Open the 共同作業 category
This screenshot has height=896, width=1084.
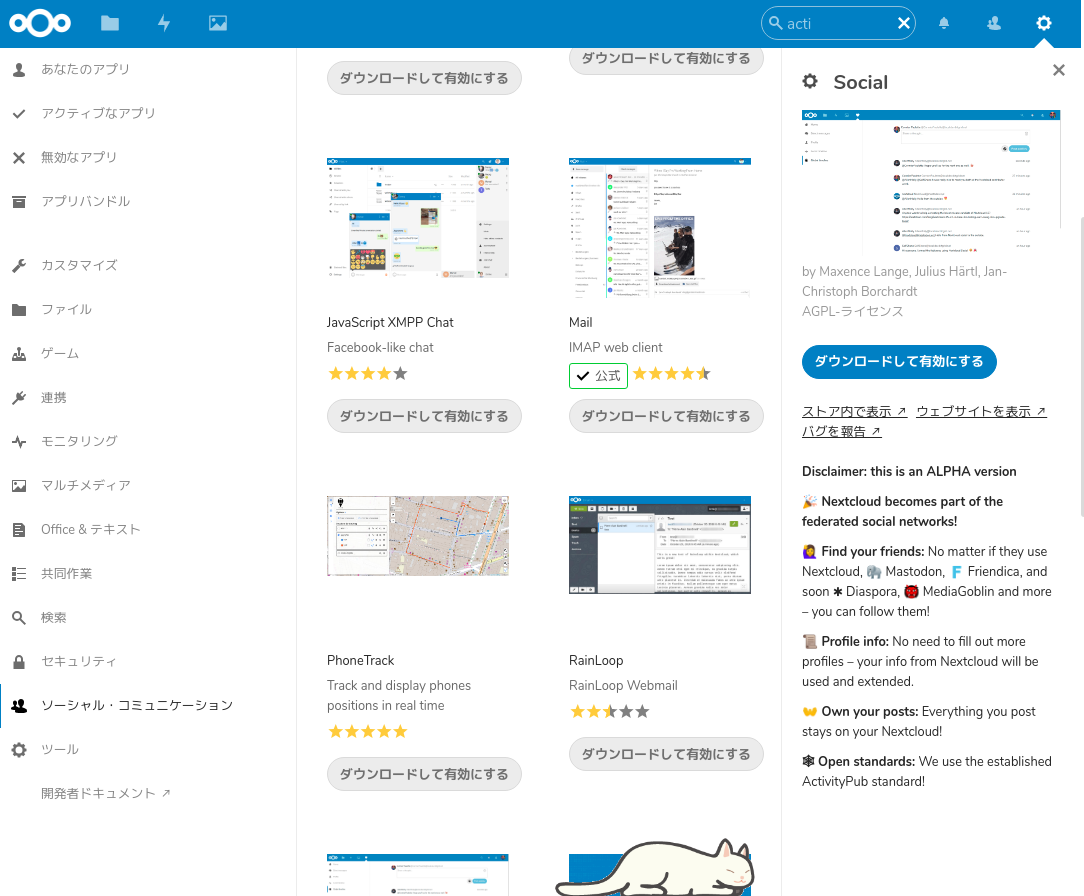(66, 574)
